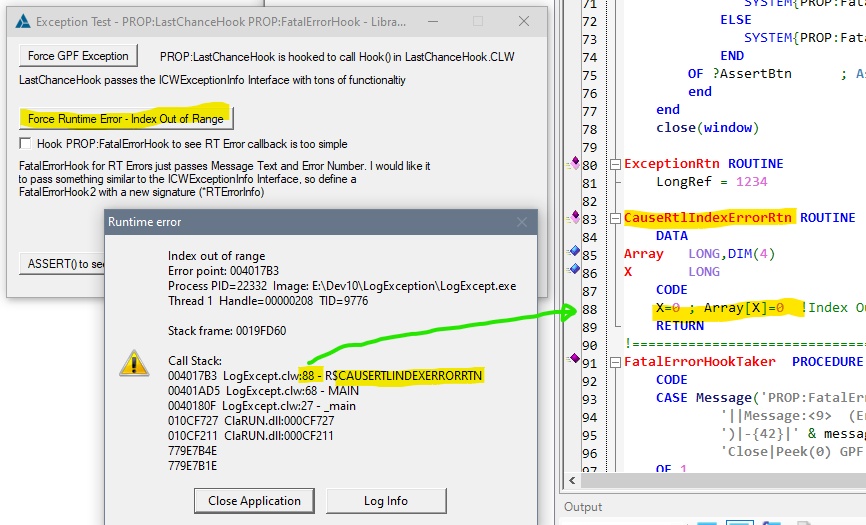The image size is (866, 525).
Task: Click Force Runtime Error - Index Out of Range
Action: click(x=127, y=118)
